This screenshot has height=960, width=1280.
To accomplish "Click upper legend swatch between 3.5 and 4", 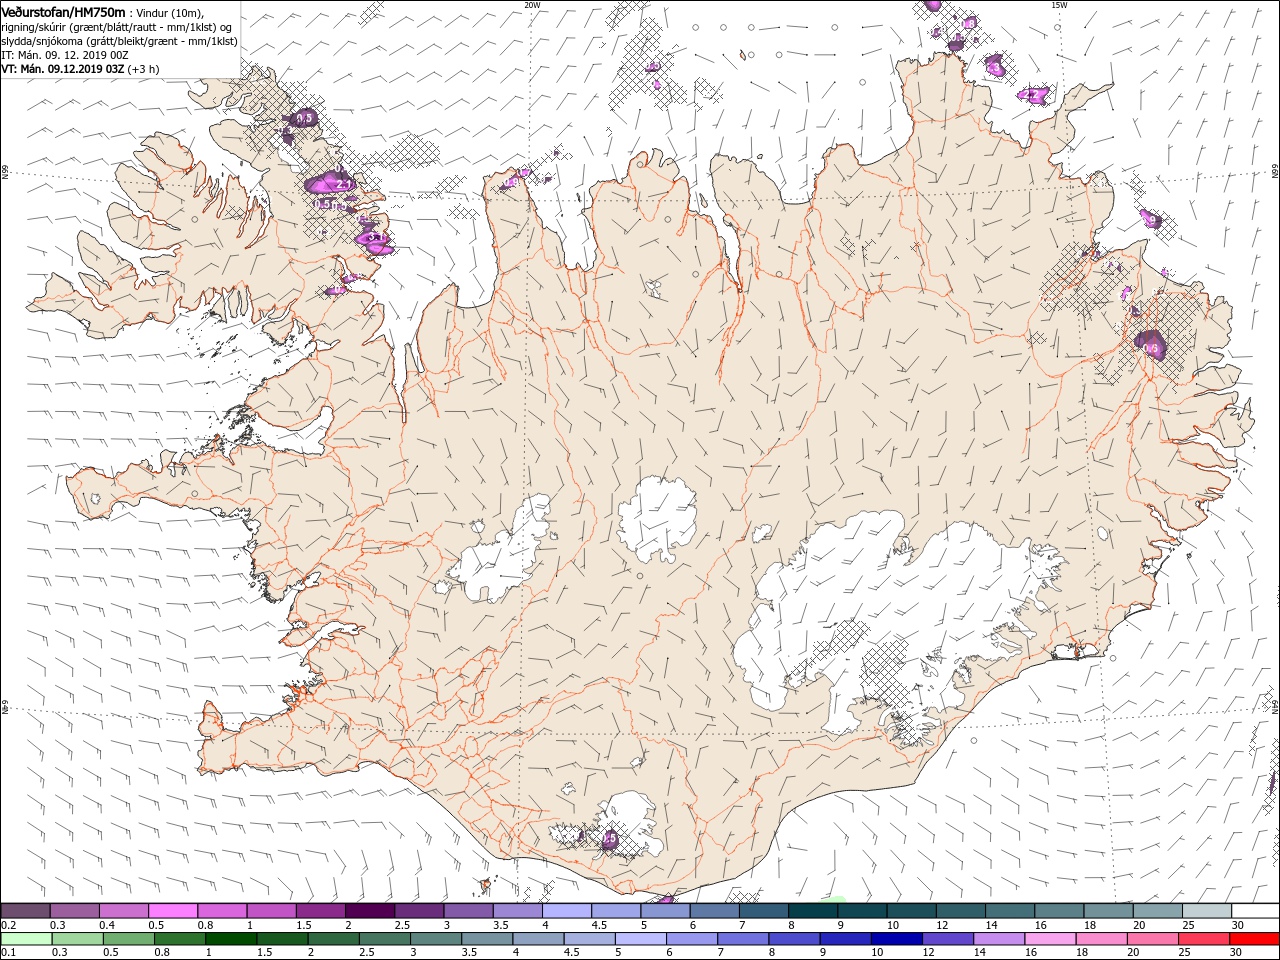I will (517, 911).
